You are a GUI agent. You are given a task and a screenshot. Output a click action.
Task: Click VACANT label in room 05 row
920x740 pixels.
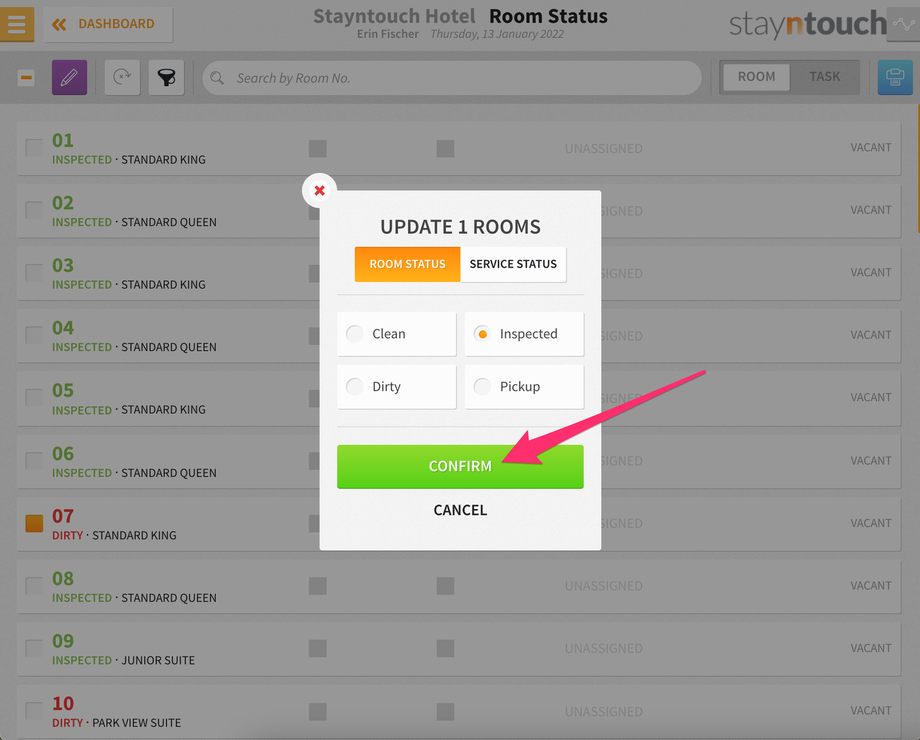click(871, 397)
